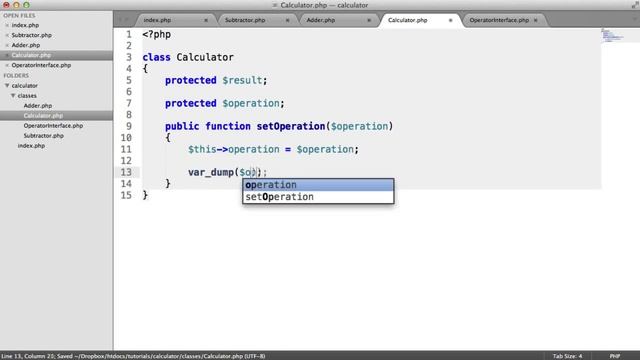Image resolution: width=640 pixels, height=360 pixels.
Task: Collapse the calculator folder
Action: pyautogui.click(x=7, y=86)
